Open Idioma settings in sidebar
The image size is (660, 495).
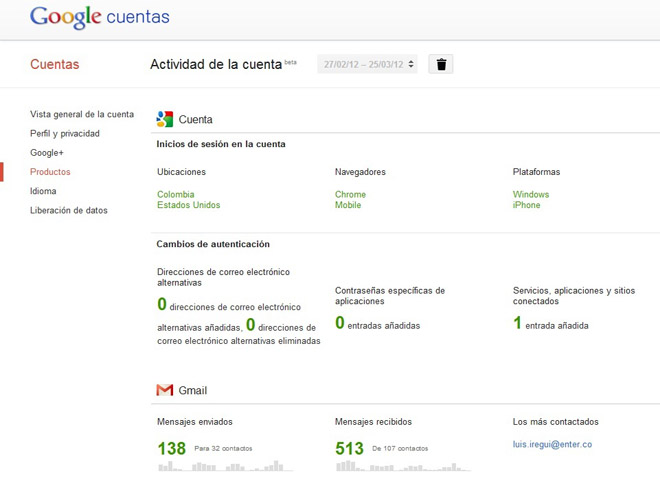(x=43, y=191)
